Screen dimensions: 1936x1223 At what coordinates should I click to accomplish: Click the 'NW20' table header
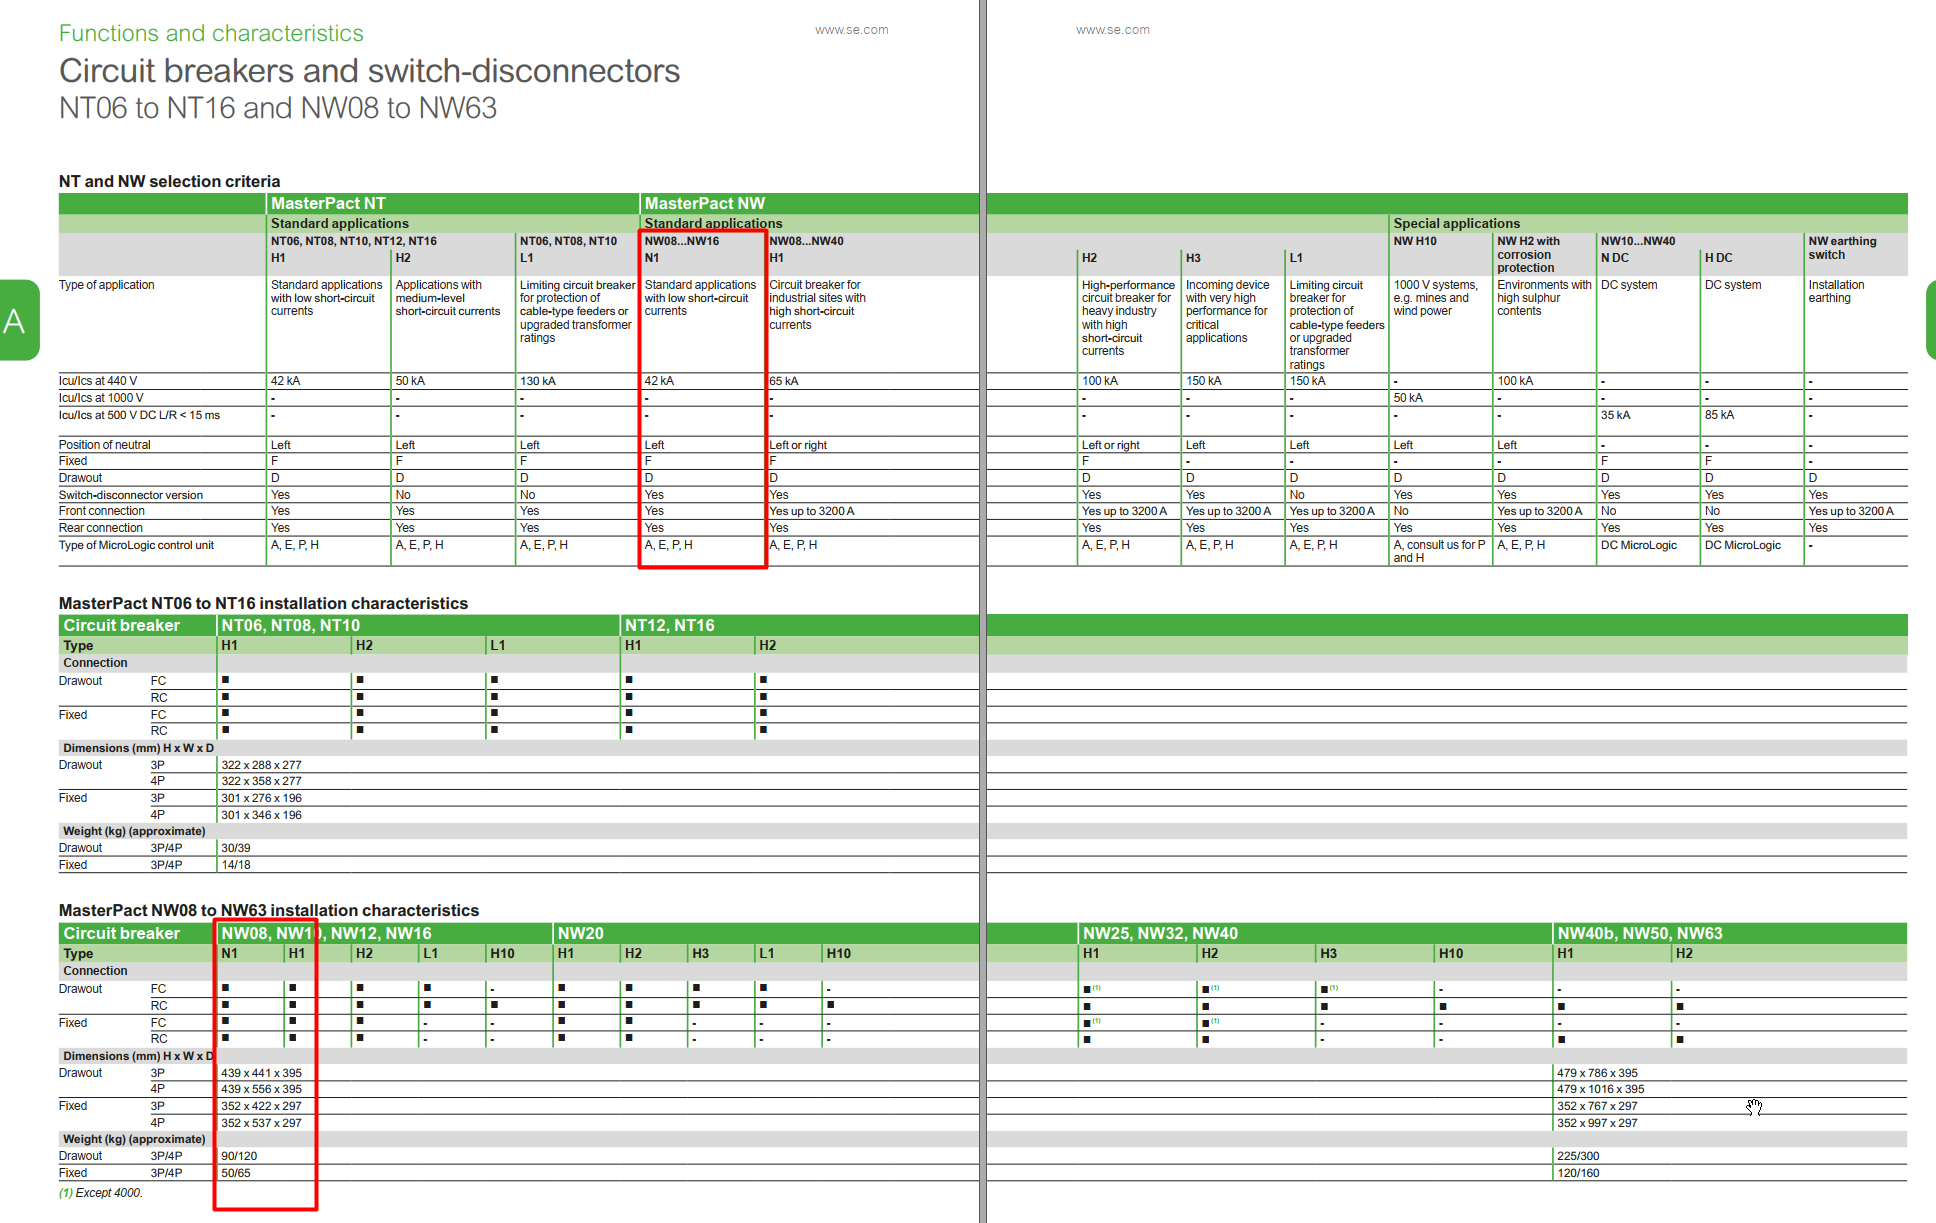580,933
